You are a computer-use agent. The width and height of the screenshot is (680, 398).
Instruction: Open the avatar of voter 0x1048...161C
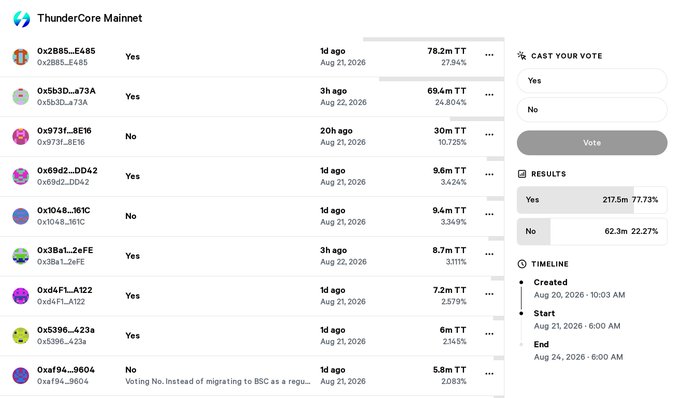pos(20,216)
